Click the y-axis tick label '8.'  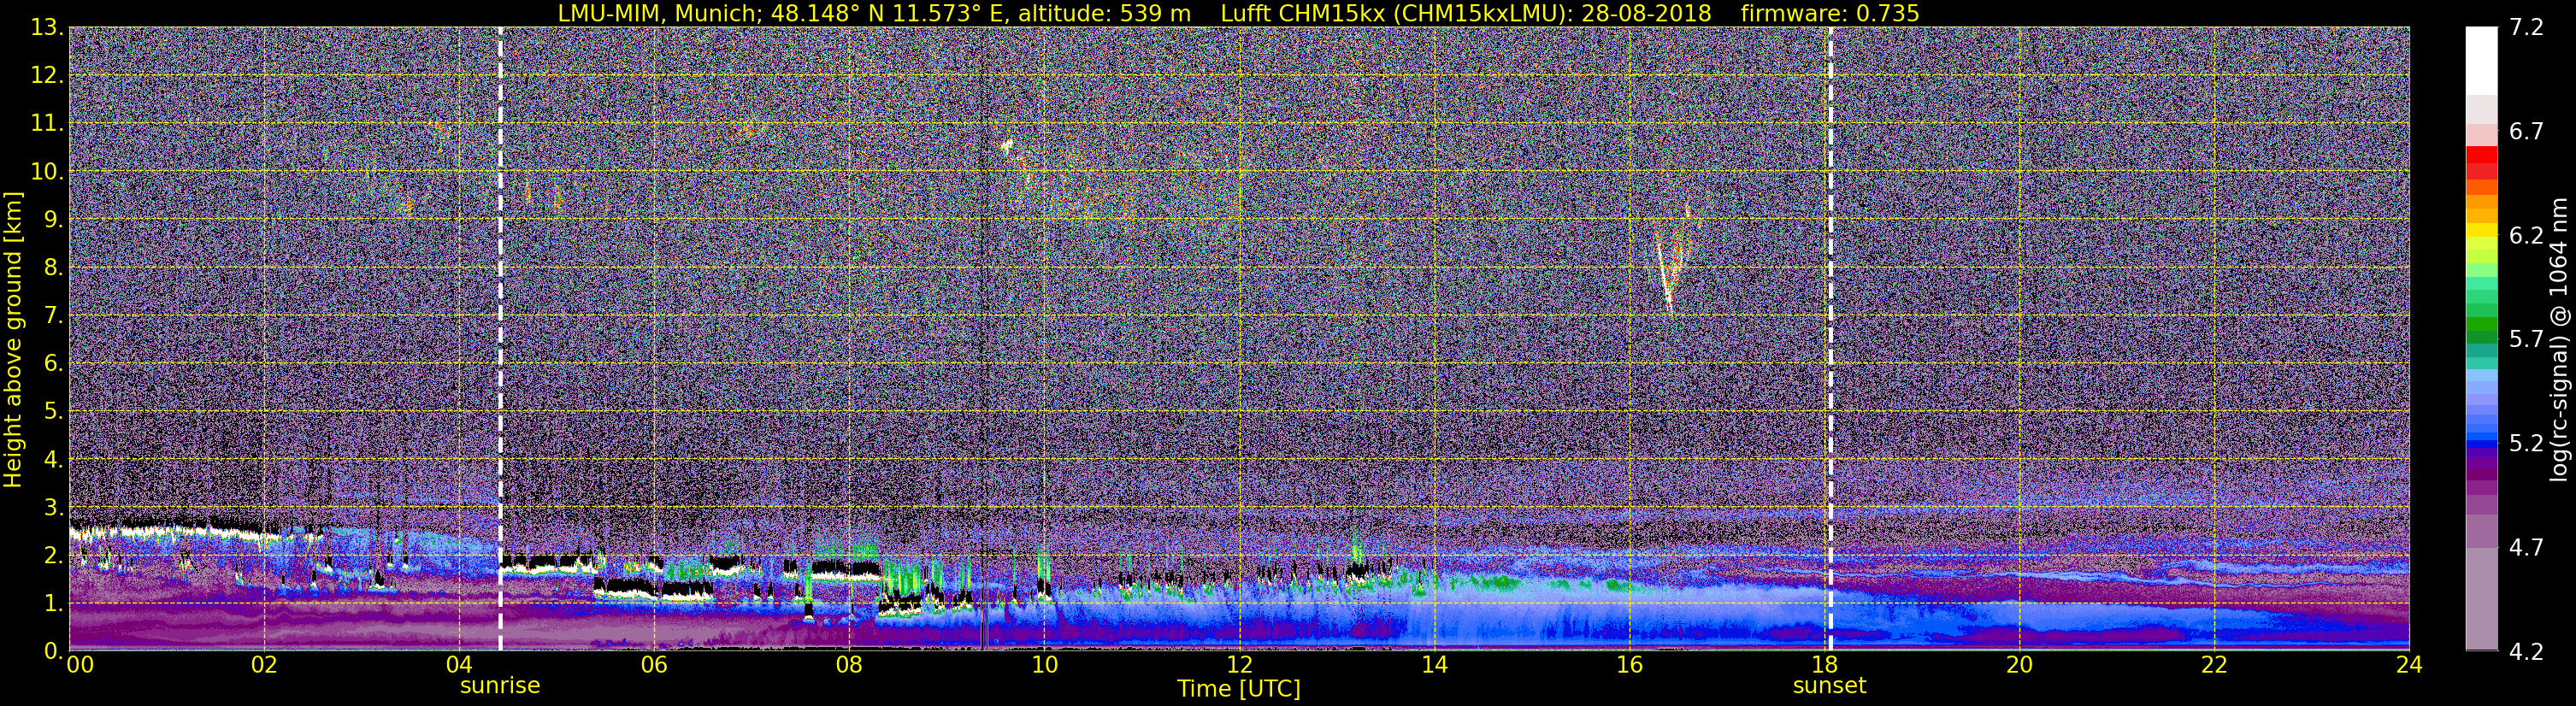point(54,267)
